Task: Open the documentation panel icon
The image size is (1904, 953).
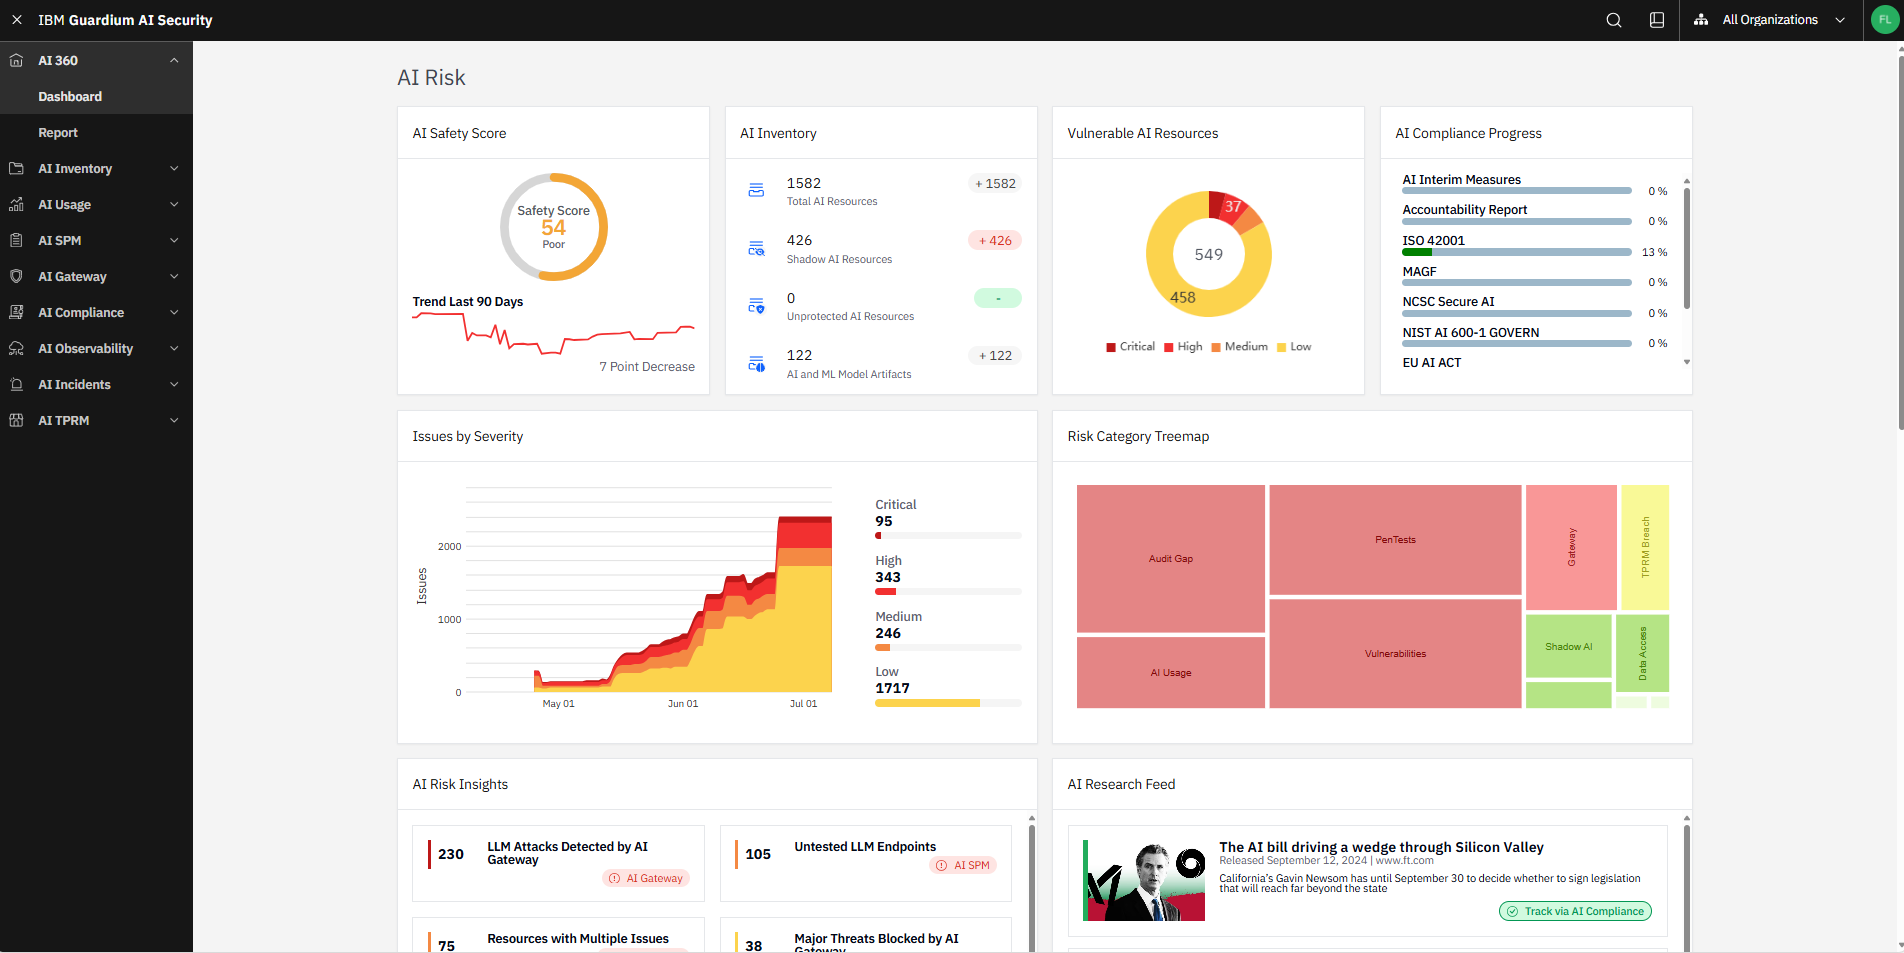Action: click(x=1657, y=20)
